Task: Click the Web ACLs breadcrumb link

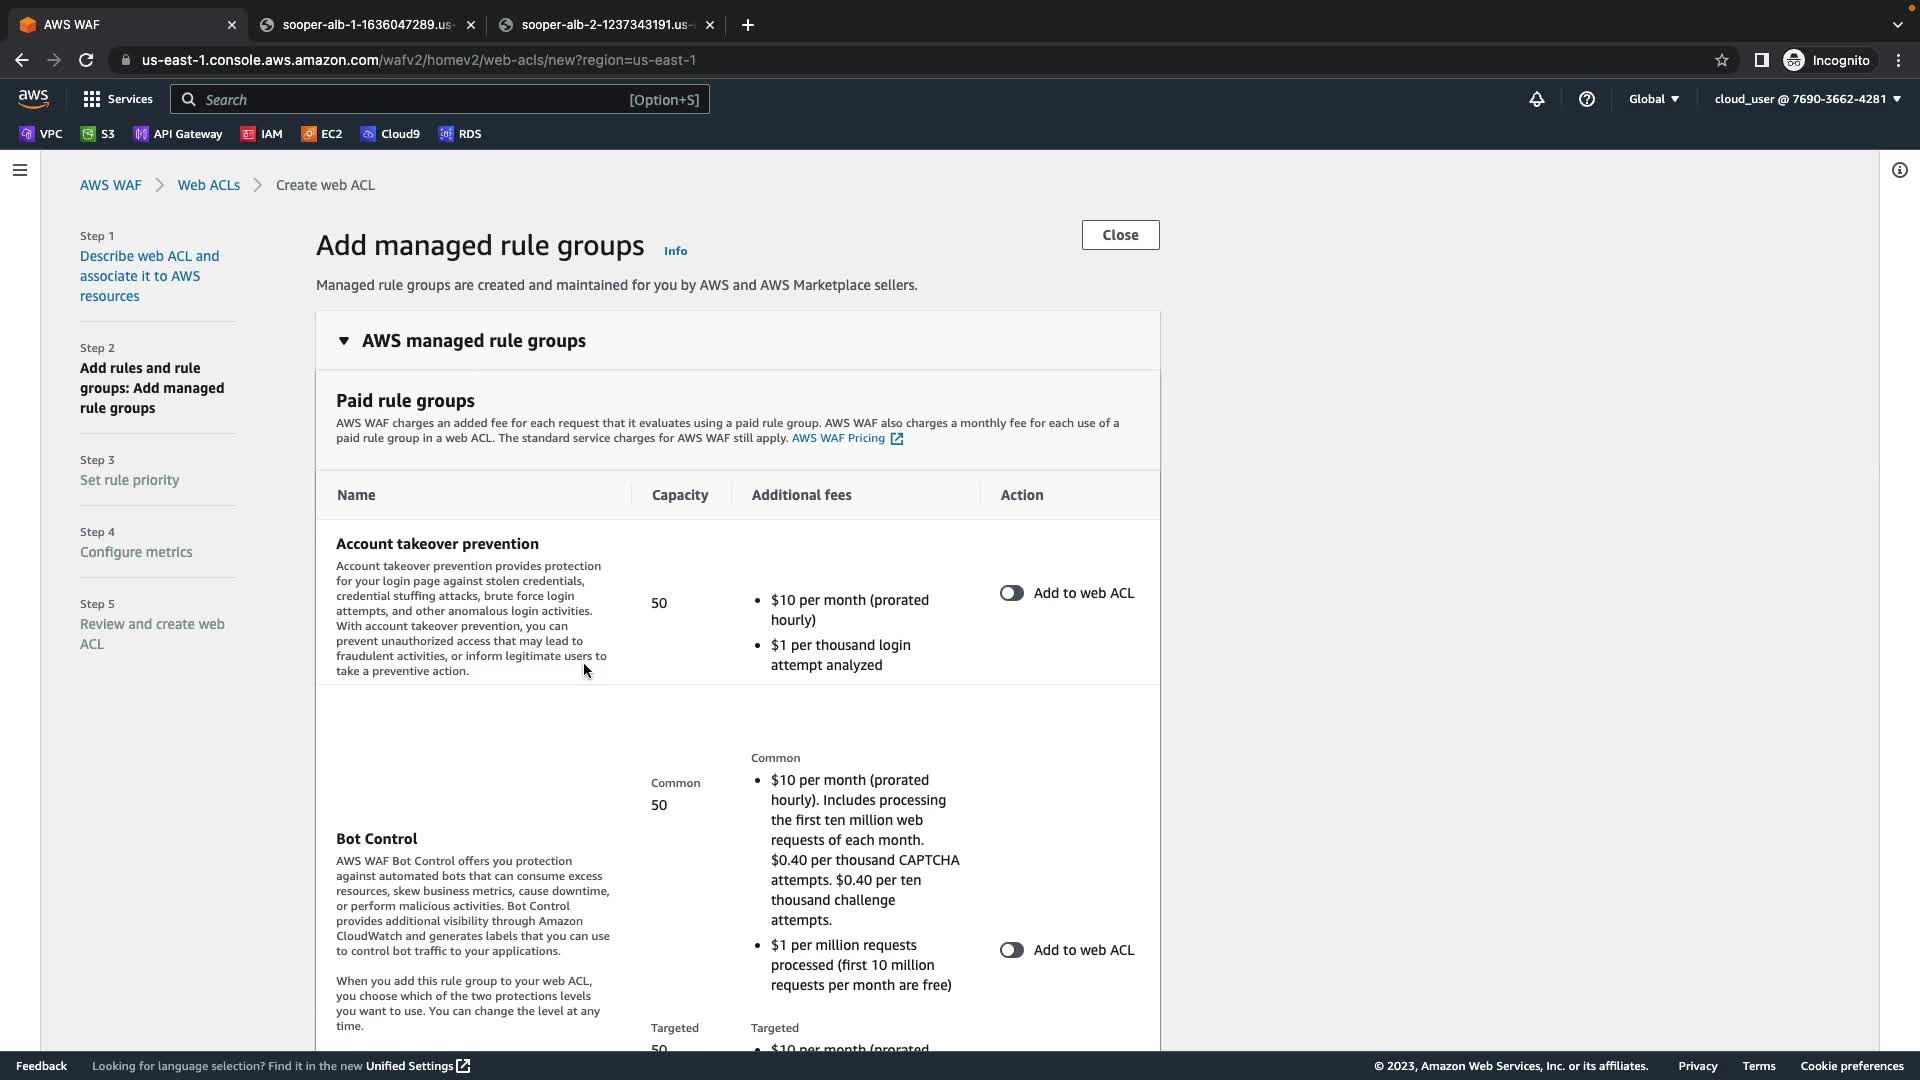Action: (208, 185)
